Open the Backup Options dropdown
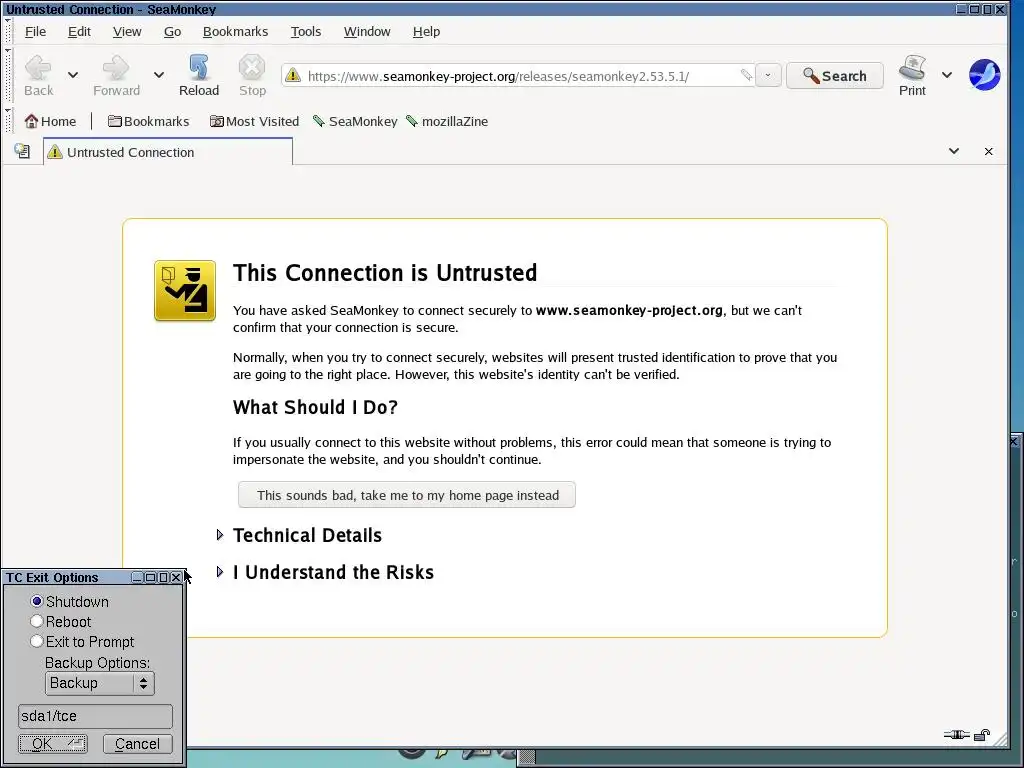The height and width of the screenshot is (768, 1024). 100,683
